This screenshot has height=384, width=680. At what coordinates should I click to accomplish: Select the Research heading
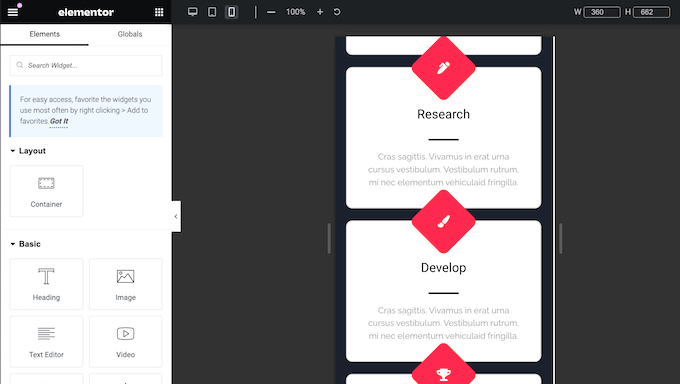click(x=443, y=114)
